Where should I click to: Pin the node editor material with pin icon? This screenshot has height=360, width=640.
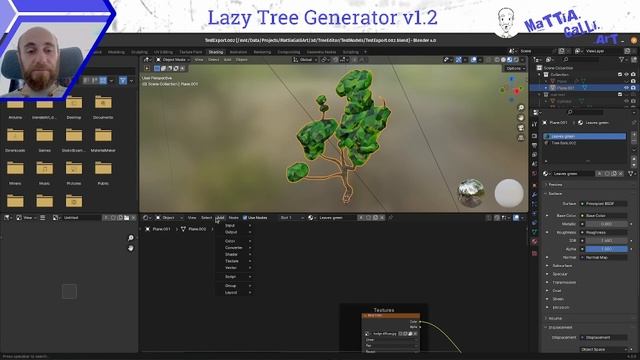pos(391,218)
